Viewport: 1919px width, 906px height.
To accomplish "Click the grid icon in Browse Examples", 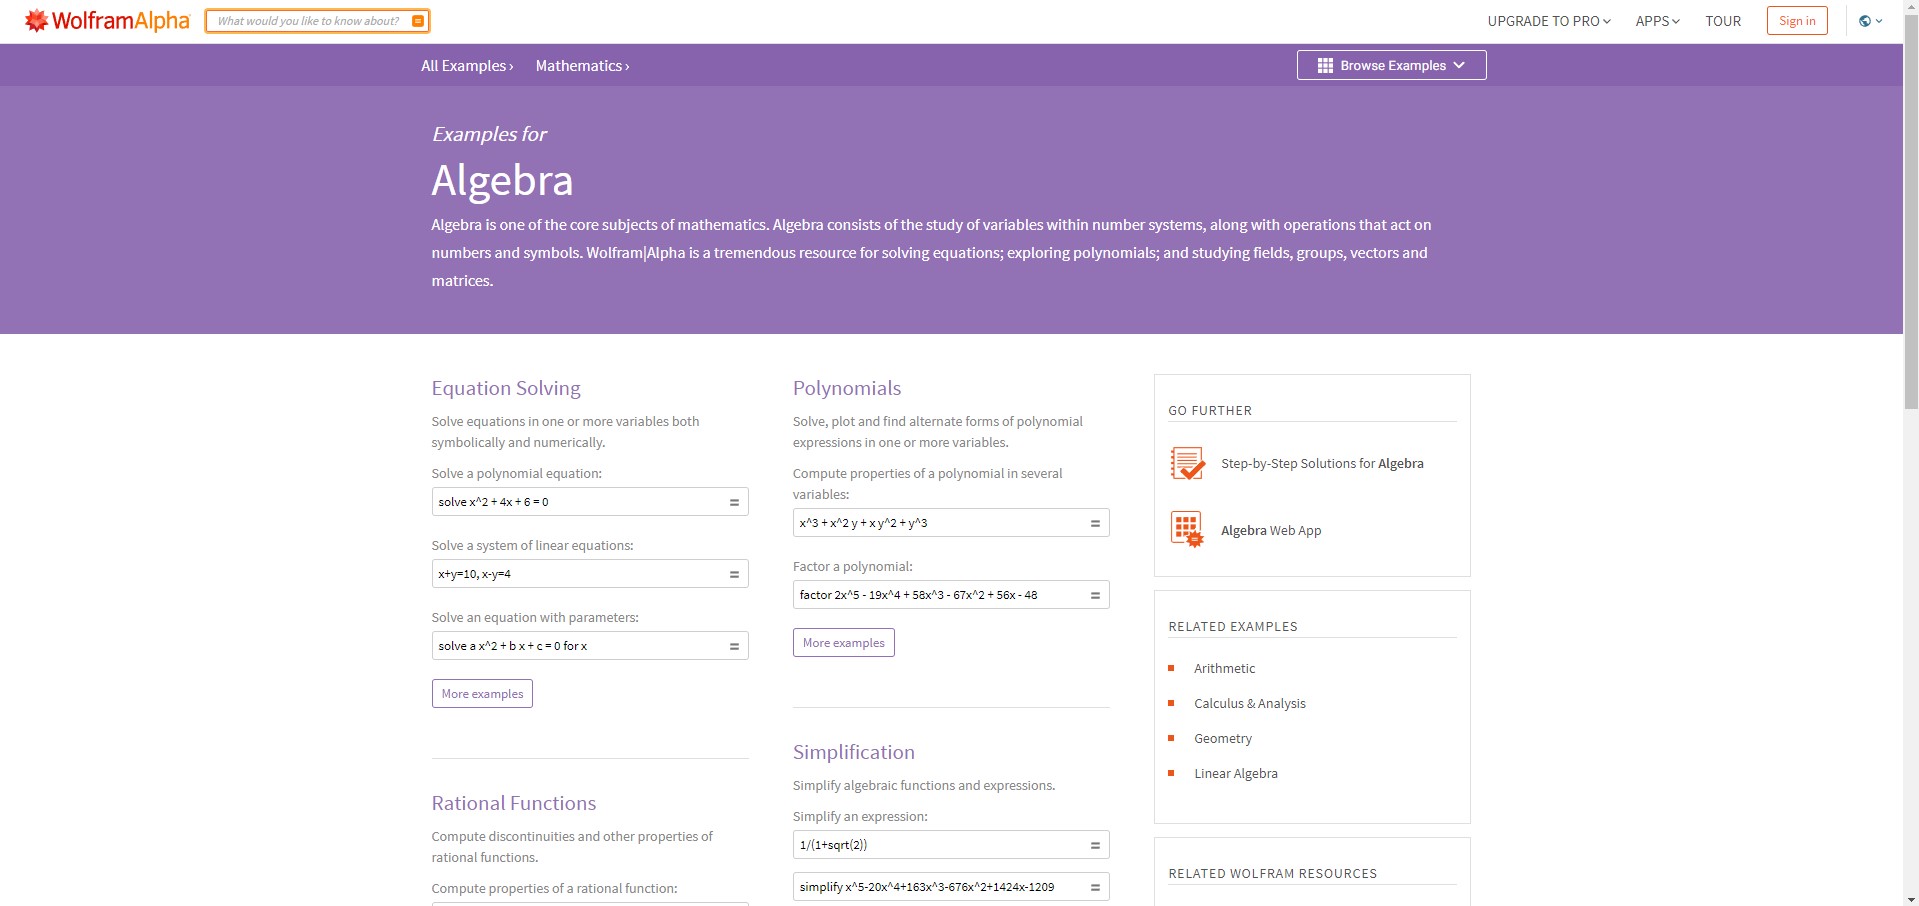I will click(1325, 65).
